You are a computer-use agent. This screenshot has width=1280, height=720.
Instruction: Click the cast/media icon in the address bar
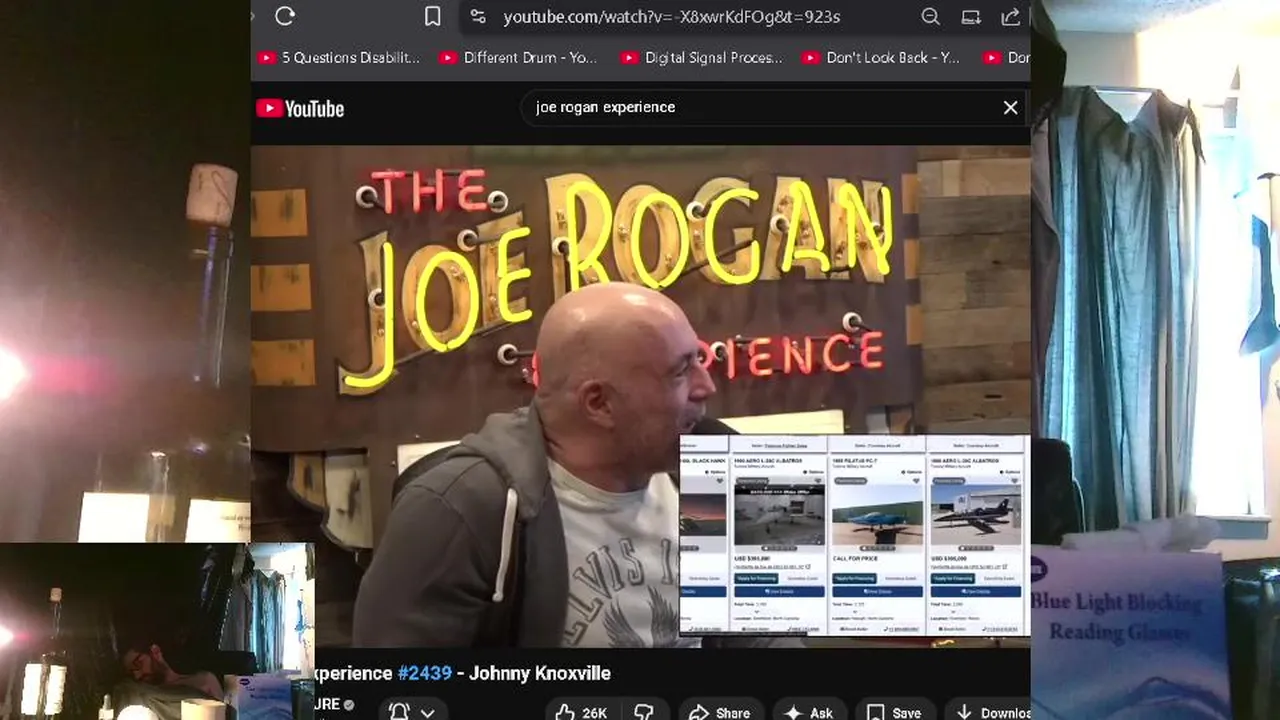point(971,16)
